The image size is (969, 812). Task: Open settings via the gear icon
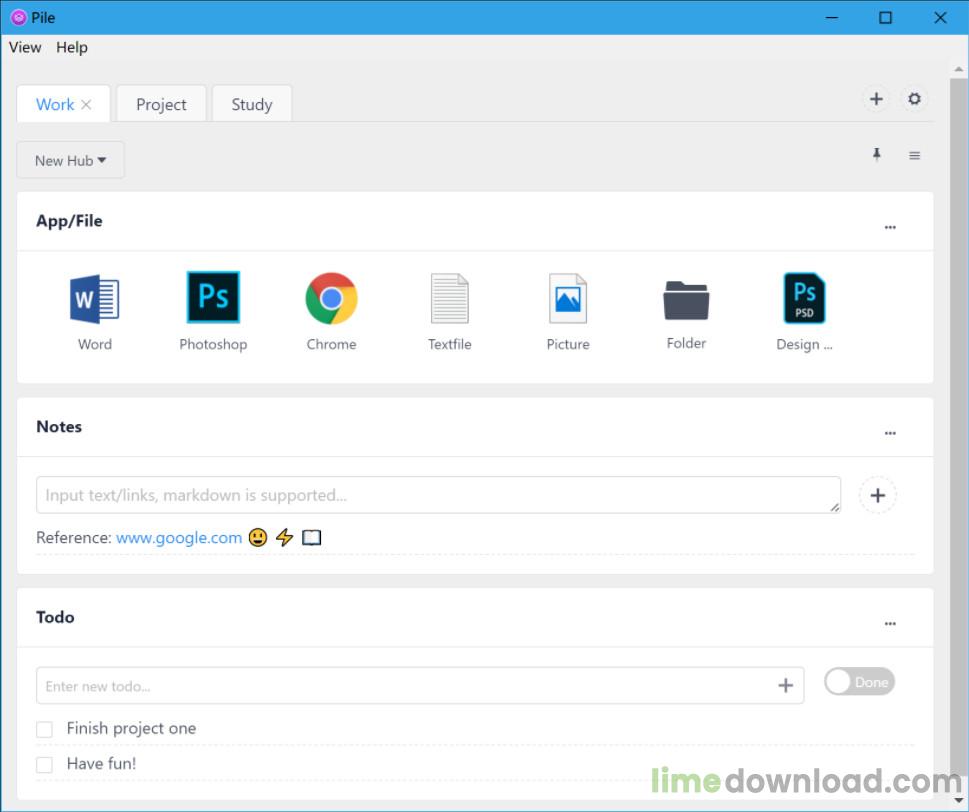914,99
